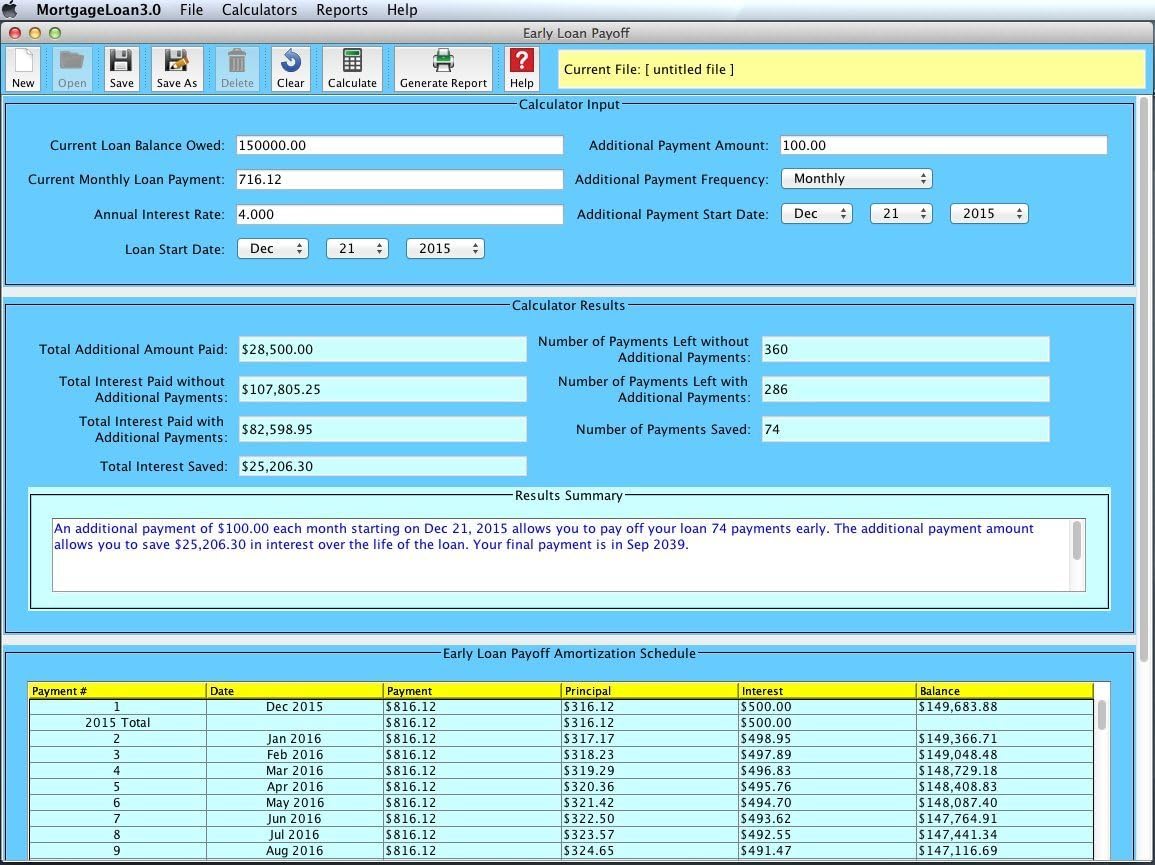
Task: Open the File menu
Action: (191, 10)
